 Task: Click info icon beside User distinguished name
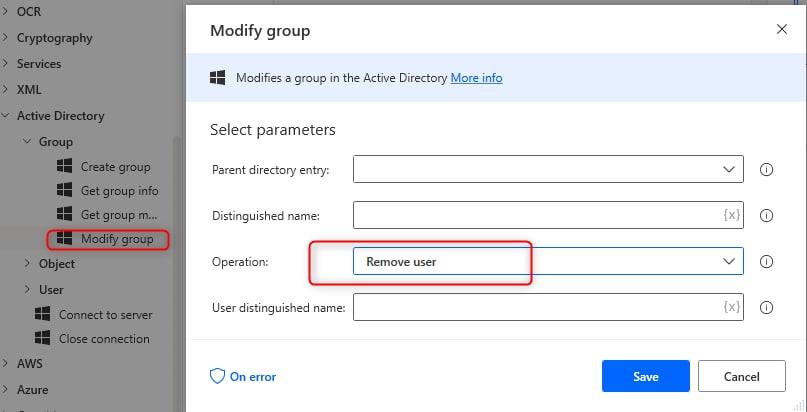767,308
